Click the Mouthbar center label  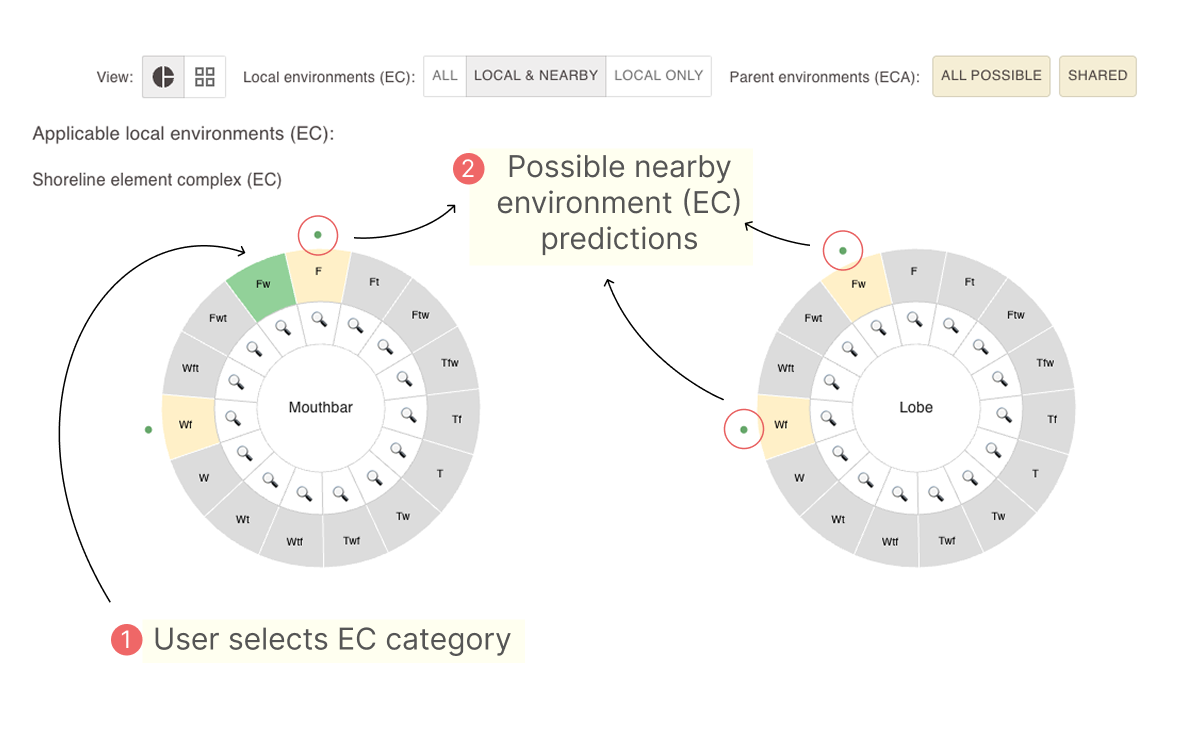point(321,407)
